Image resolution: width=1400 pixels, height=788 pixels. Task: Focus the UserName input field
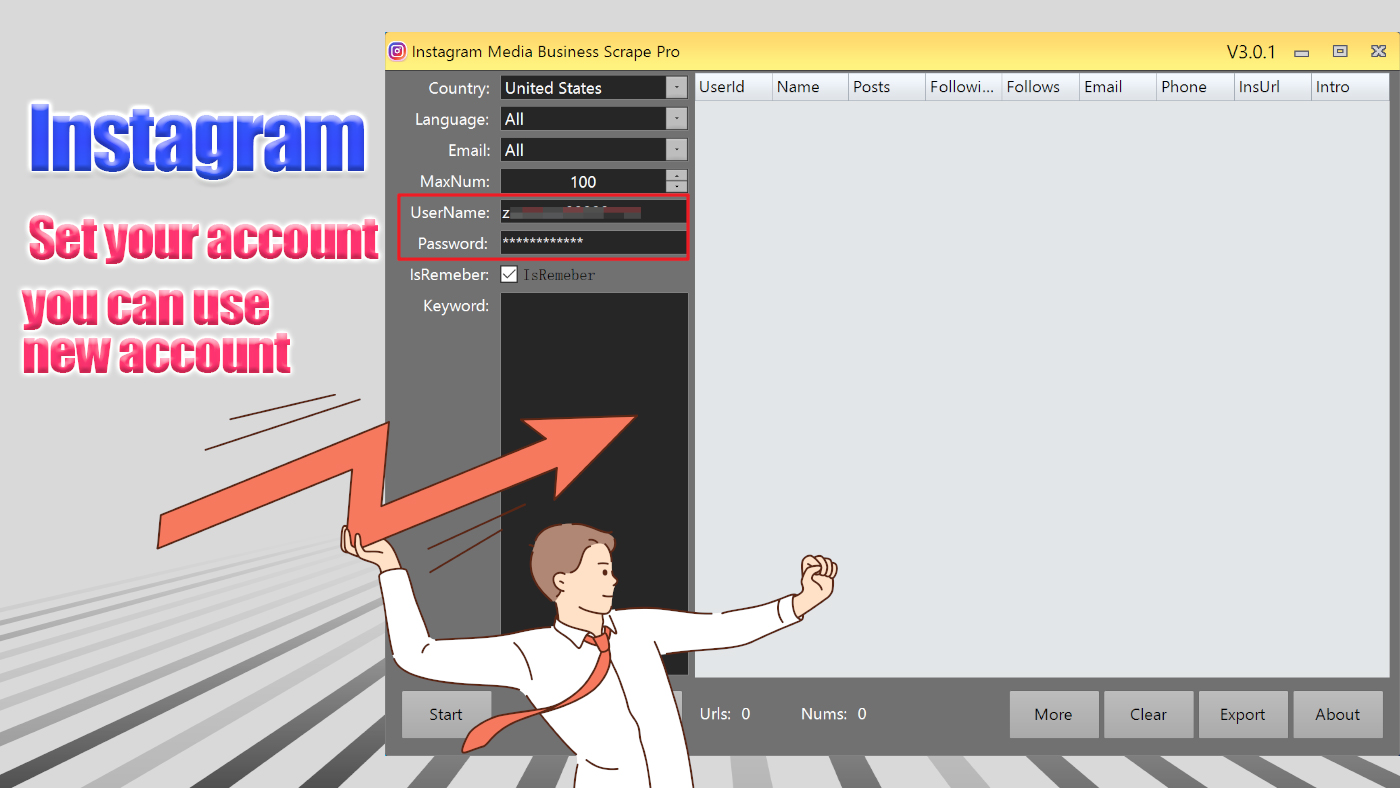point(594,212)
